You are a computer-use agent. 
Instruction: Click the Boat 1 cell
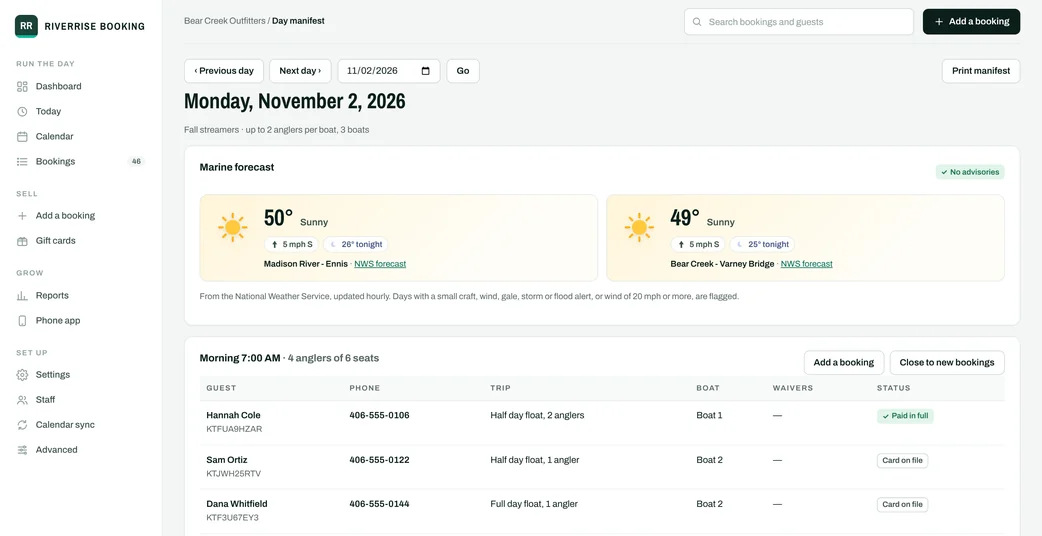[x=709, y=416]
